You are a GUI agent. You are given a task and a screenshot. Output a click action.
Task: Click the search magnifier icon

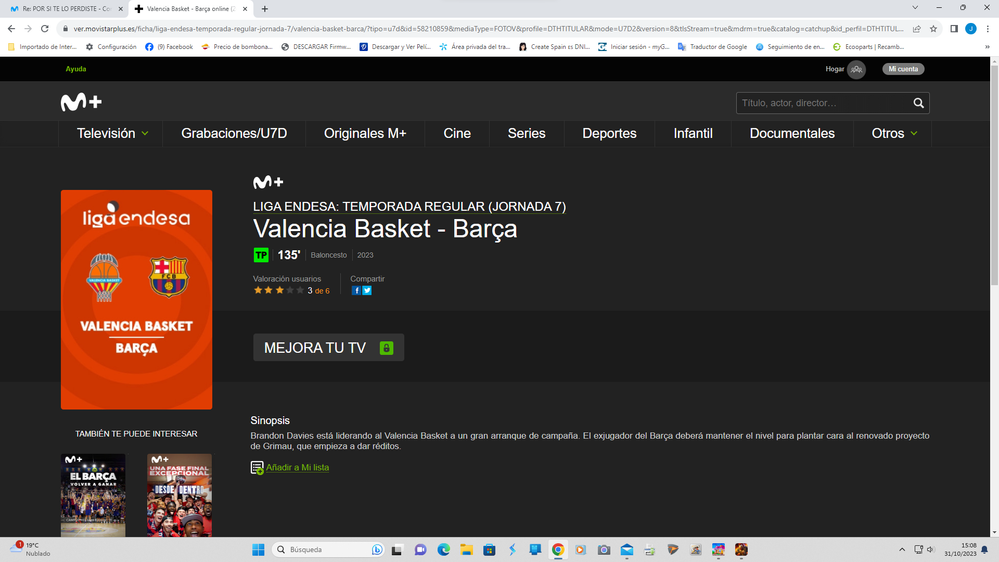(918, 103)
